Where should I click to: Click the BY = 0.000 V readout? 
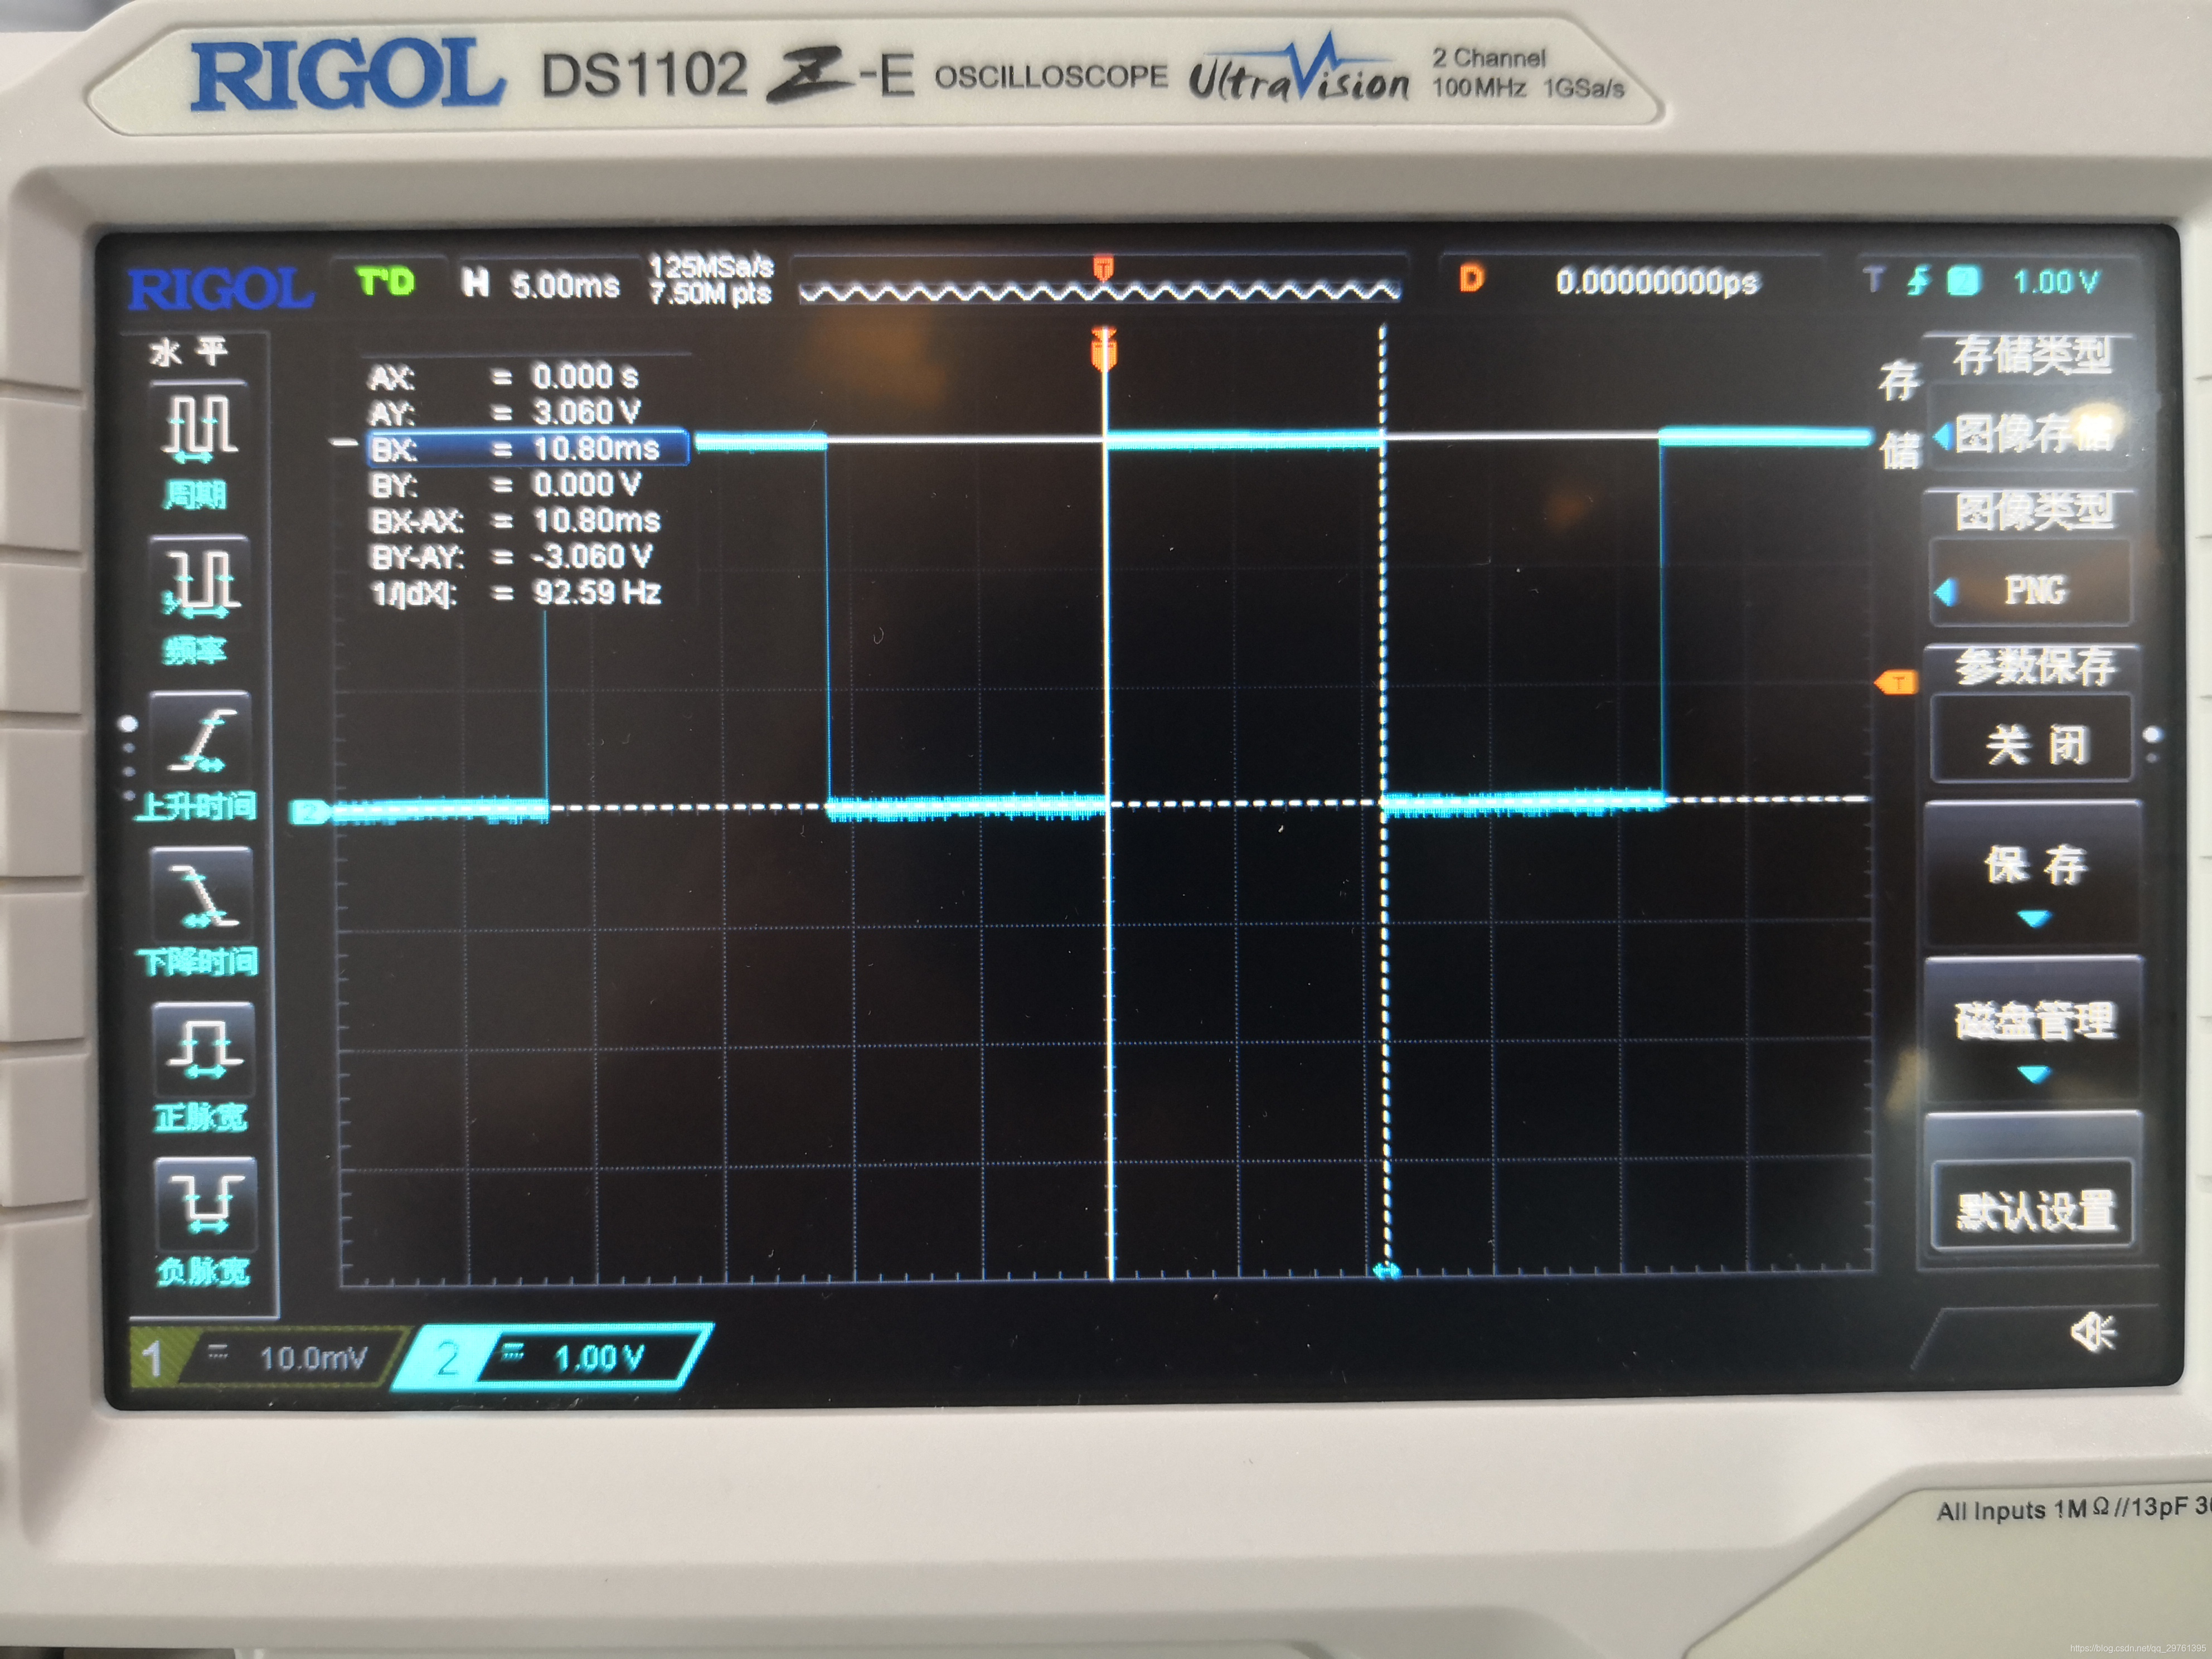(505, 485)
